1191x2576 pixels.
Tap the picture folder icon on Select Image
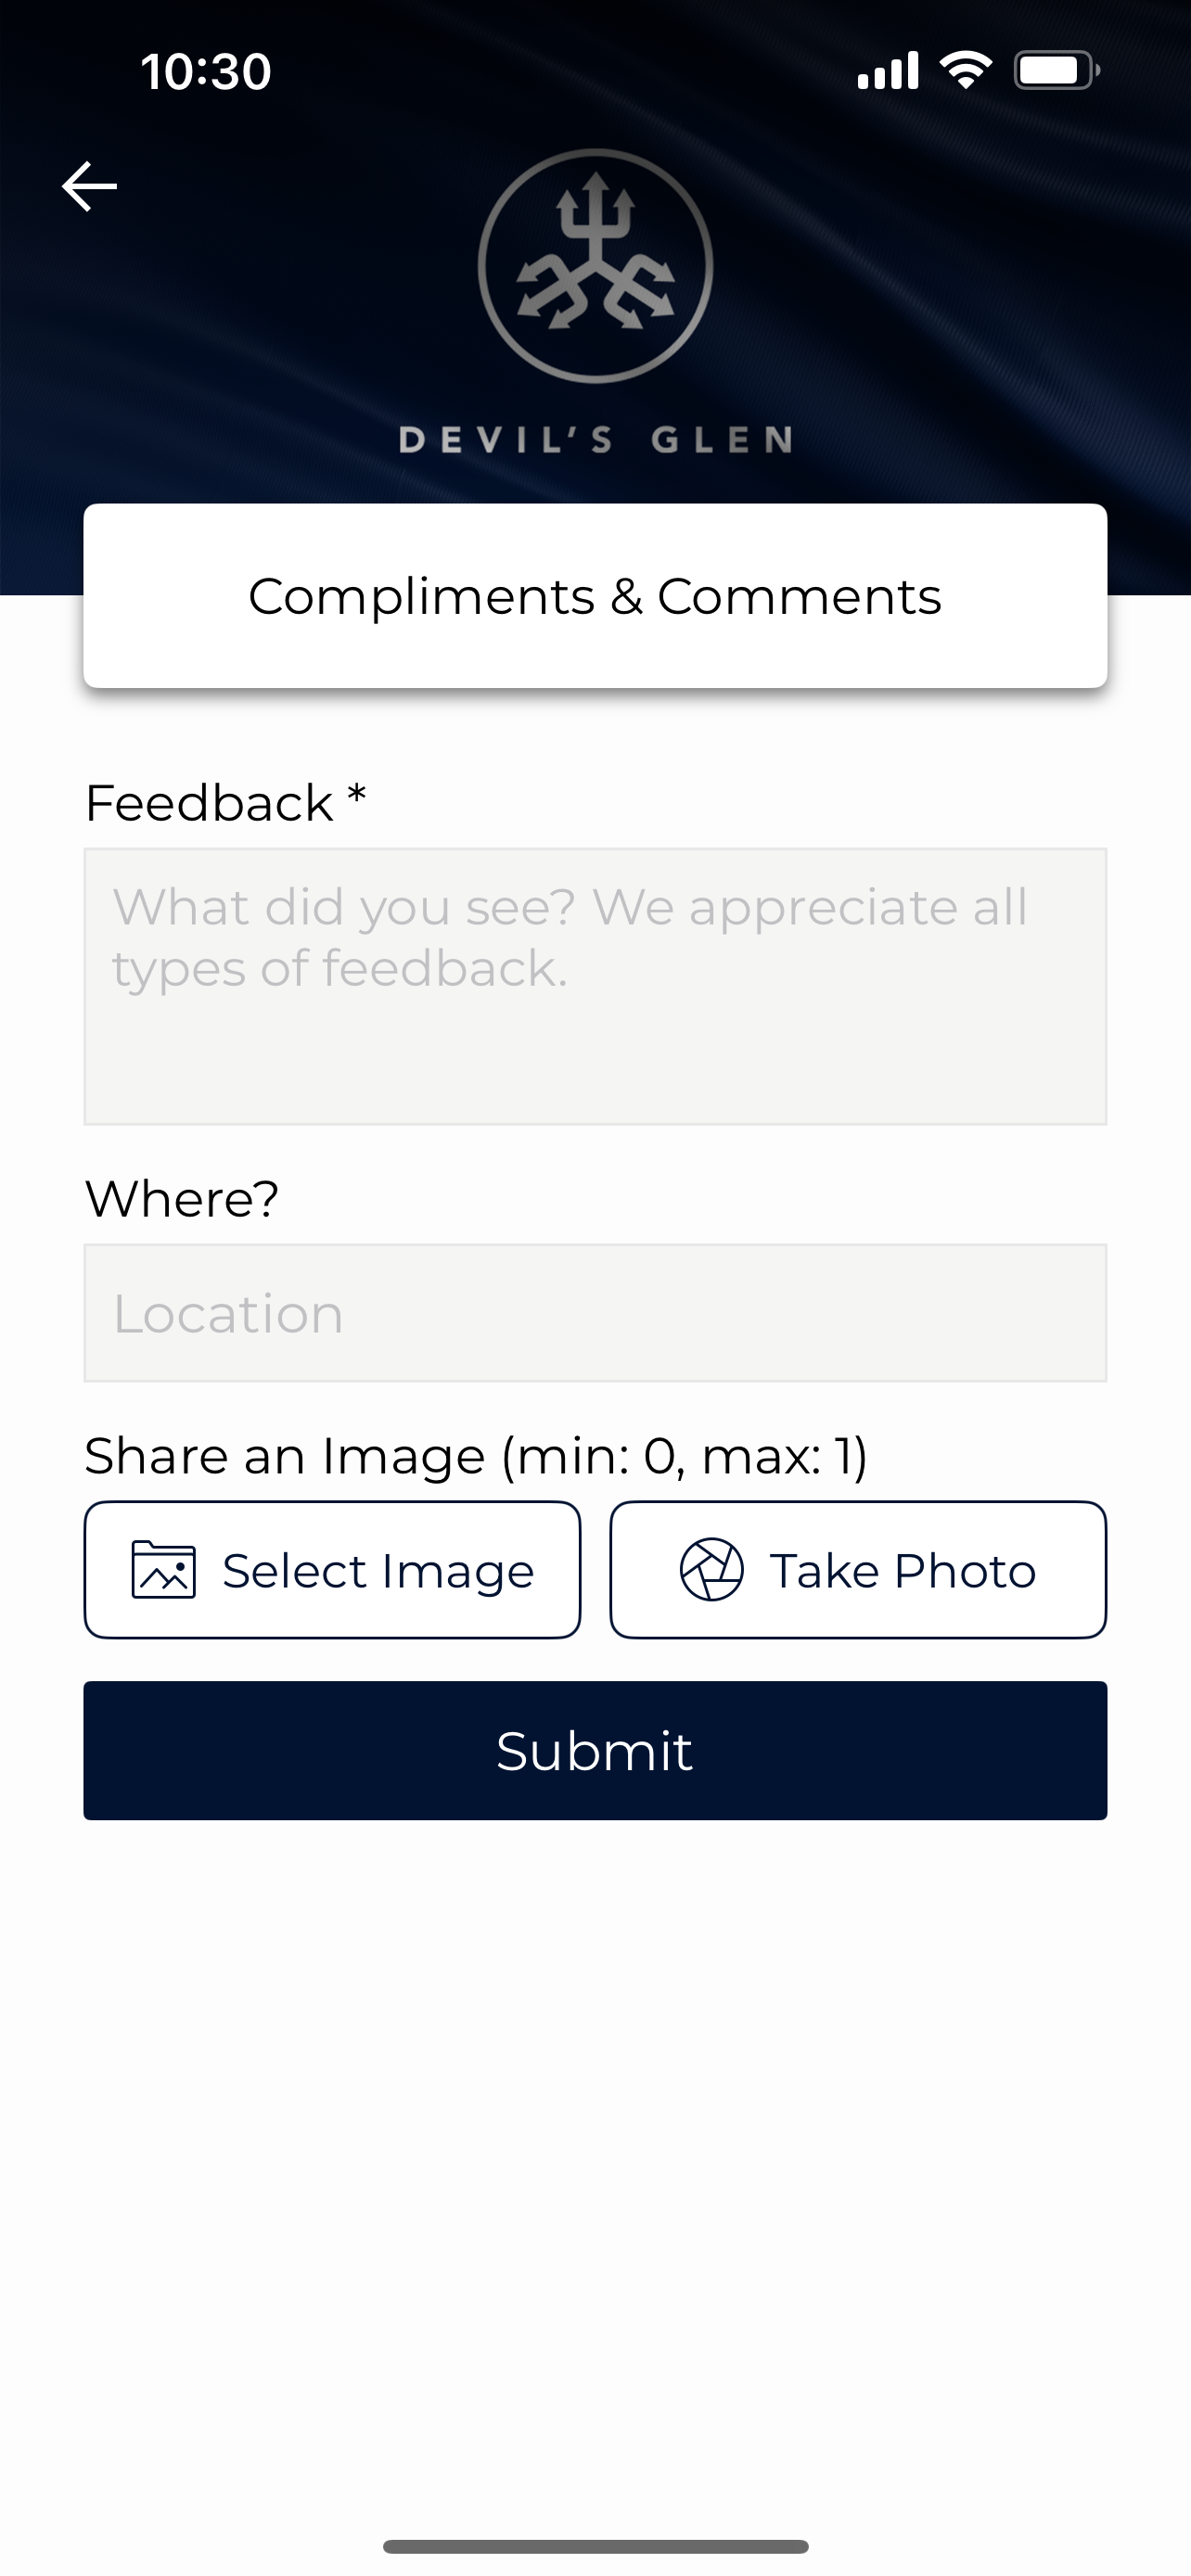[x=163, y=1570]
